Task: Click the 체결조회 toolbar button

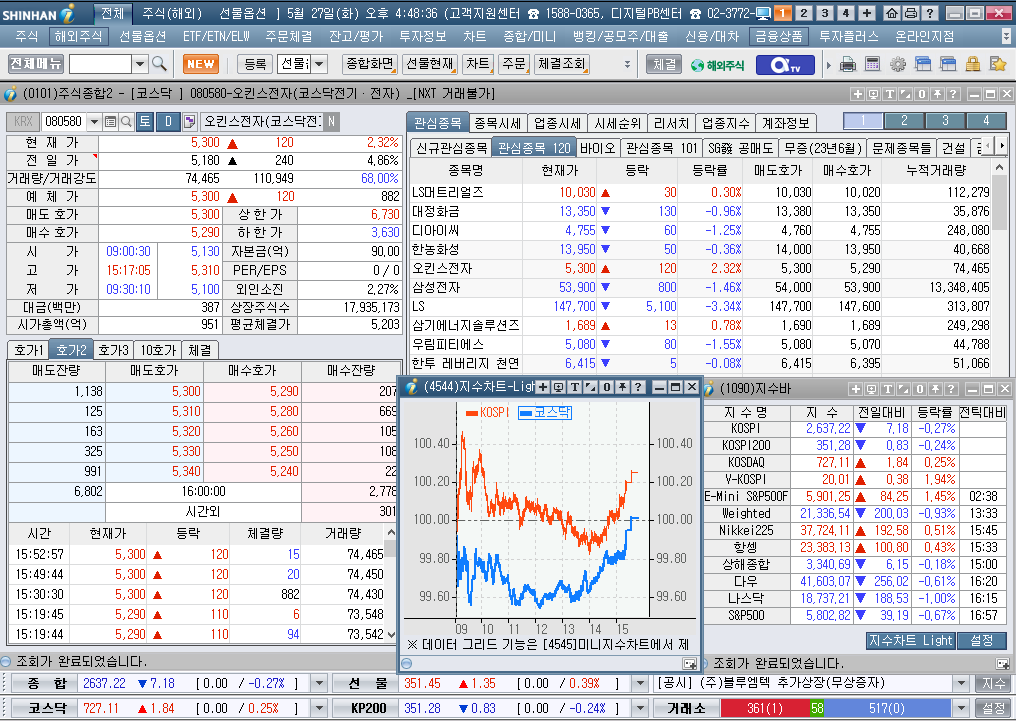Action: click(x=561, y=64)
